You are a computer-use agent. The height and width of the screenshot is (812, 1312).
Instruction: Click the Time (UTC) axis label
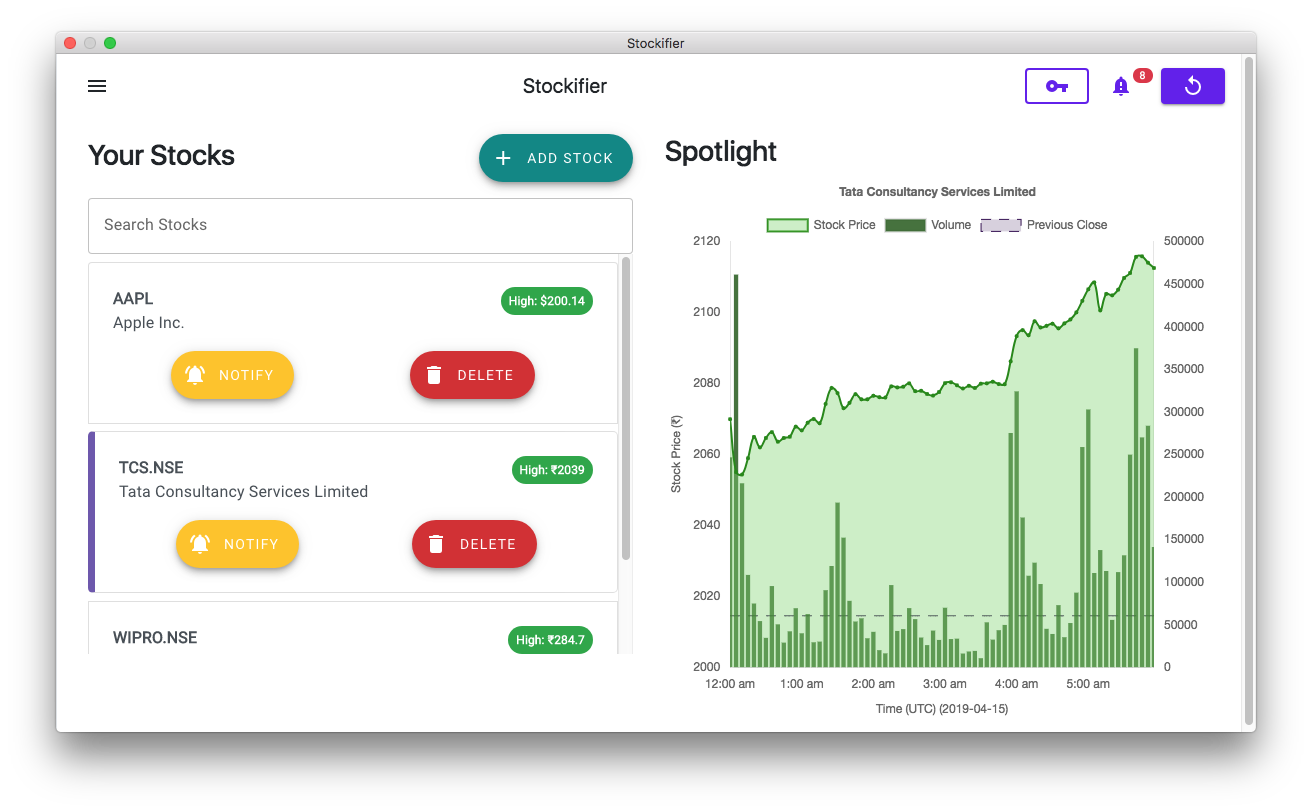point(941,709)
